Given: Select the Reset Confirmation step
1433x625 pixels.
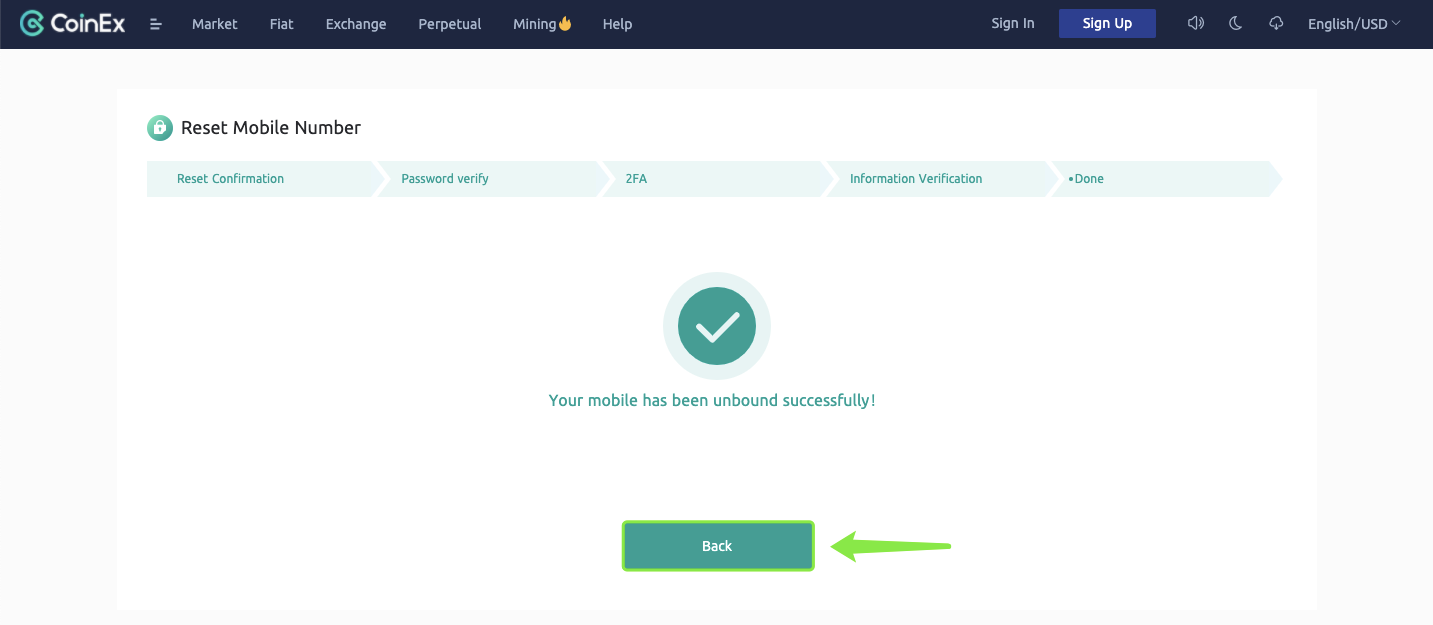Looking at the screenshot, I should 231,179.
